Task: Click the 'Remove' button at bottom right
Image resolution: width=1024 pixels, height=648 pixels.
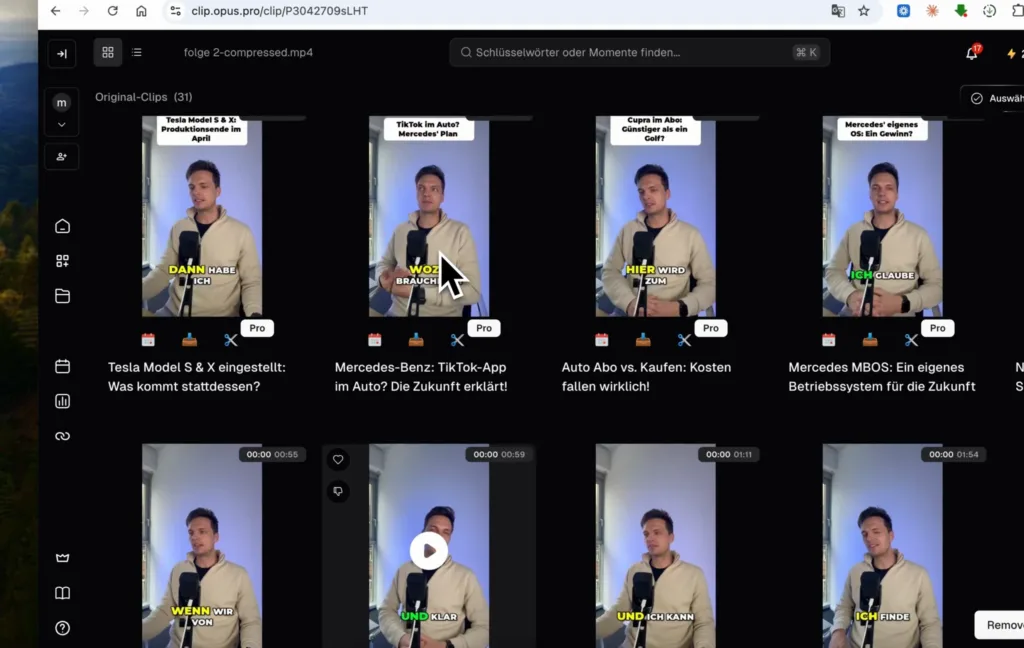Action: (x=1000, y=625)
